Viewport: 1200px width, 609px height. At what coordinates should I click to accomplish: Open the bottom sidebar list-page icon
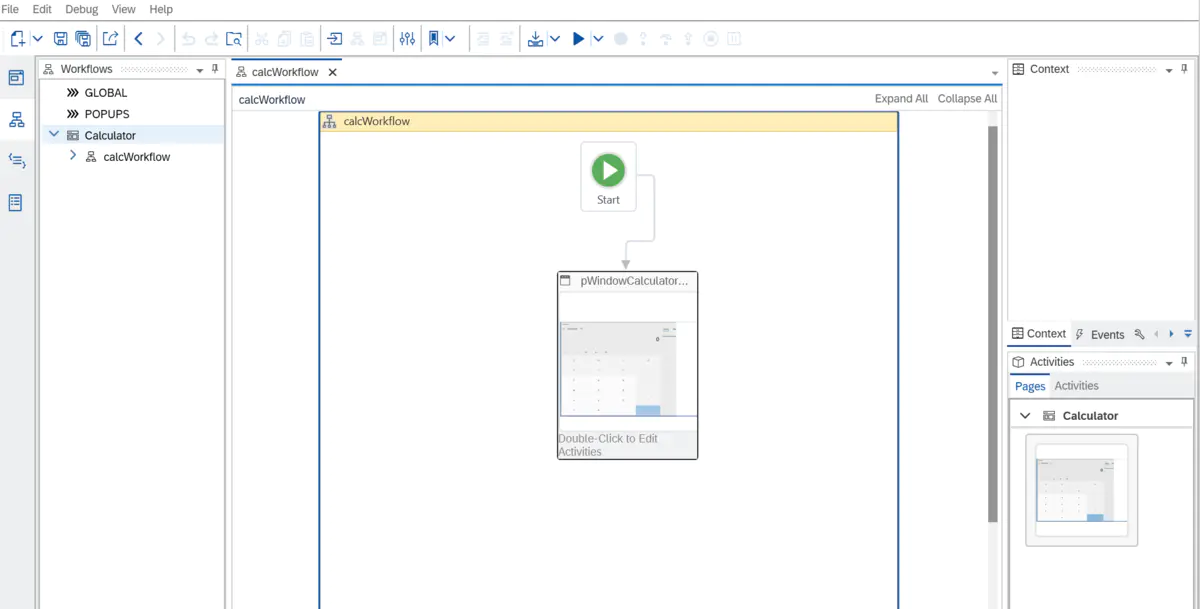coord(16,202)
